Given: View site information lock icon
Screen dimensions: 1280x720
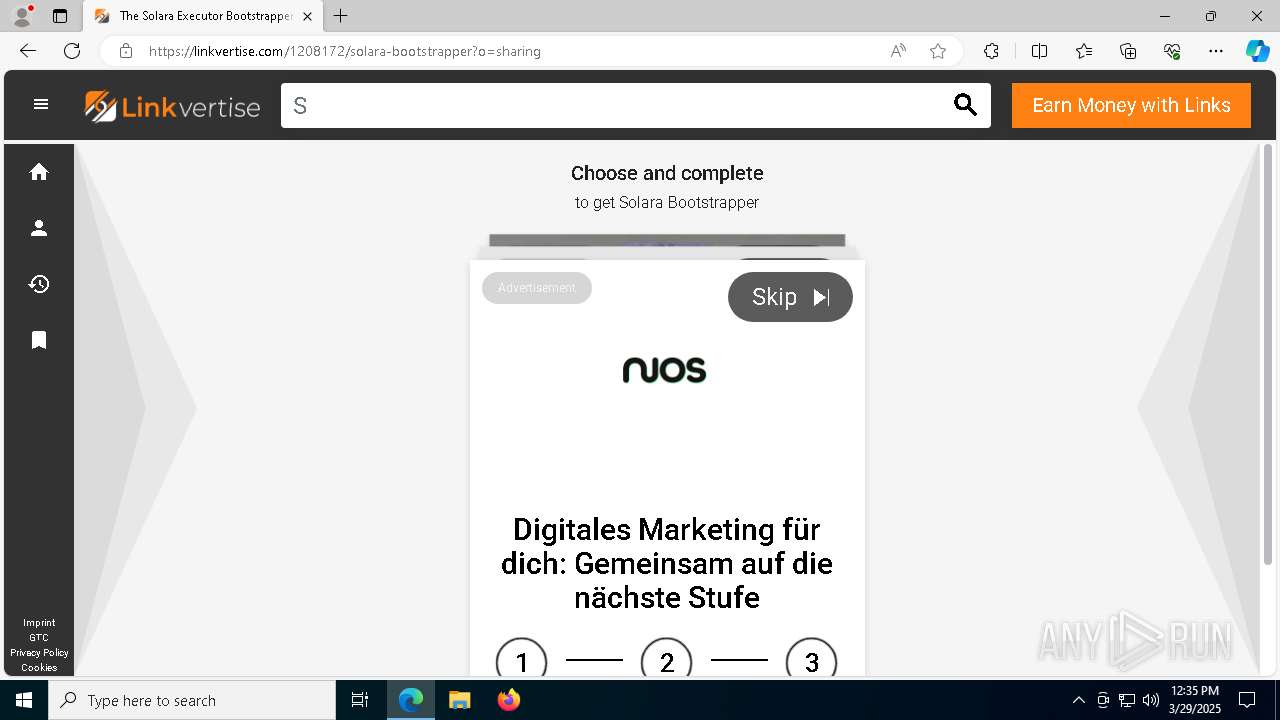Looking at the screenshot, I should (126, 51).
